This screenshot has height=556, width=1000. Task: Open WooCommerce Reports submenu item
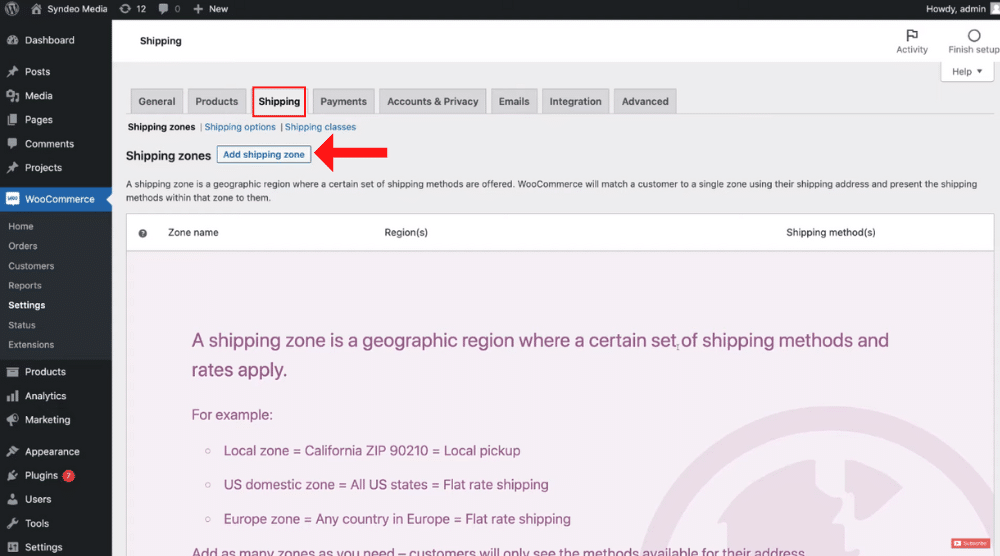coord(25,286)
